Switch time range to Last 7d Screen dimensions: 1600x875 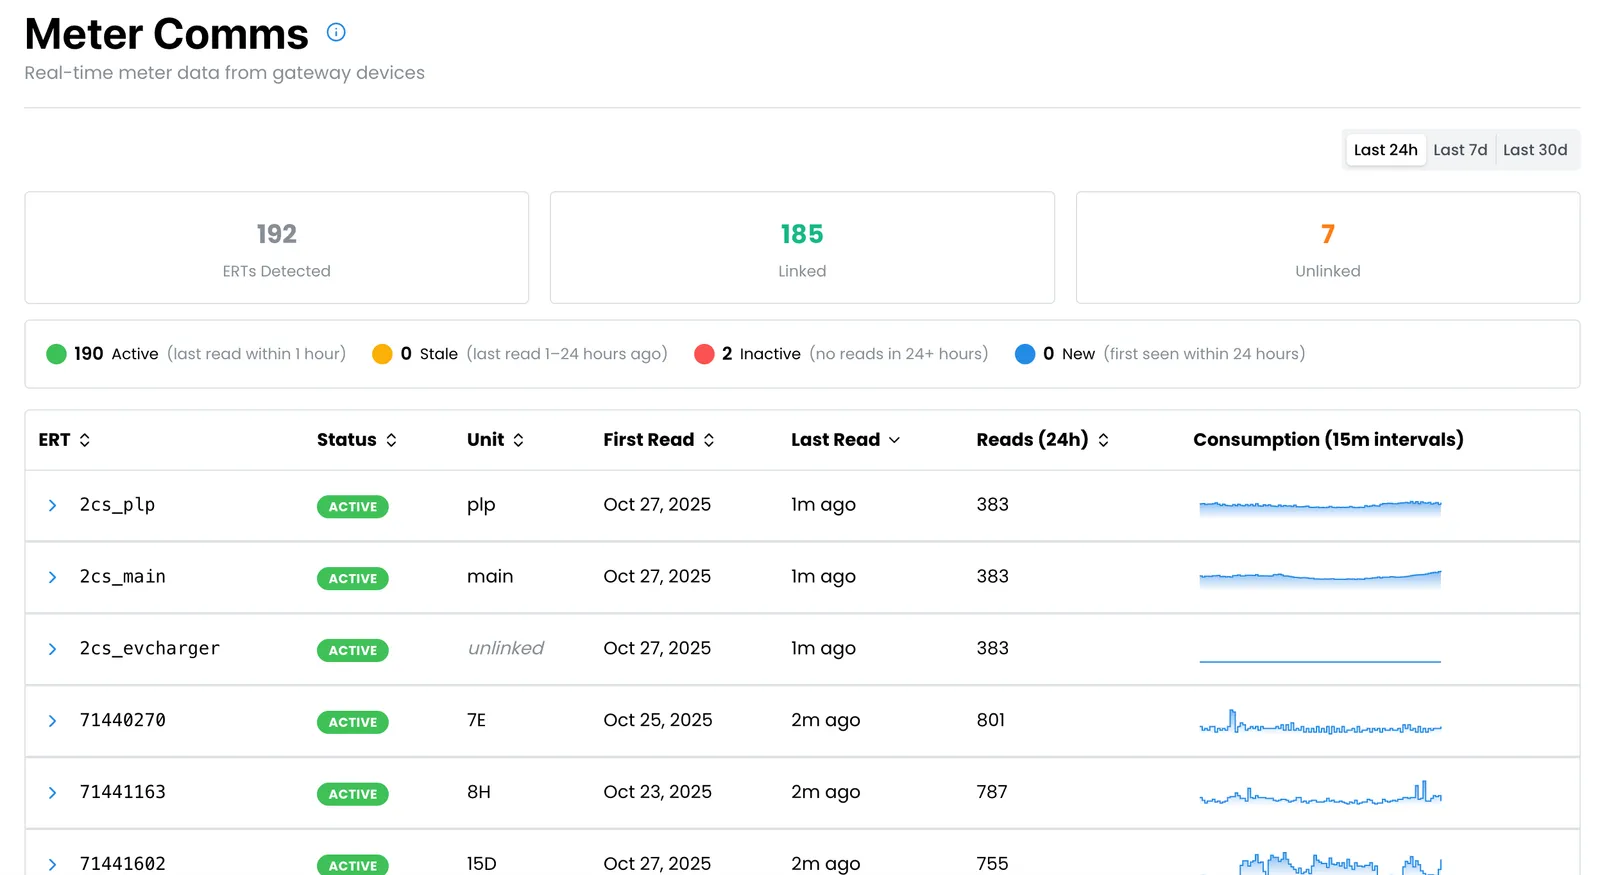1460,150
